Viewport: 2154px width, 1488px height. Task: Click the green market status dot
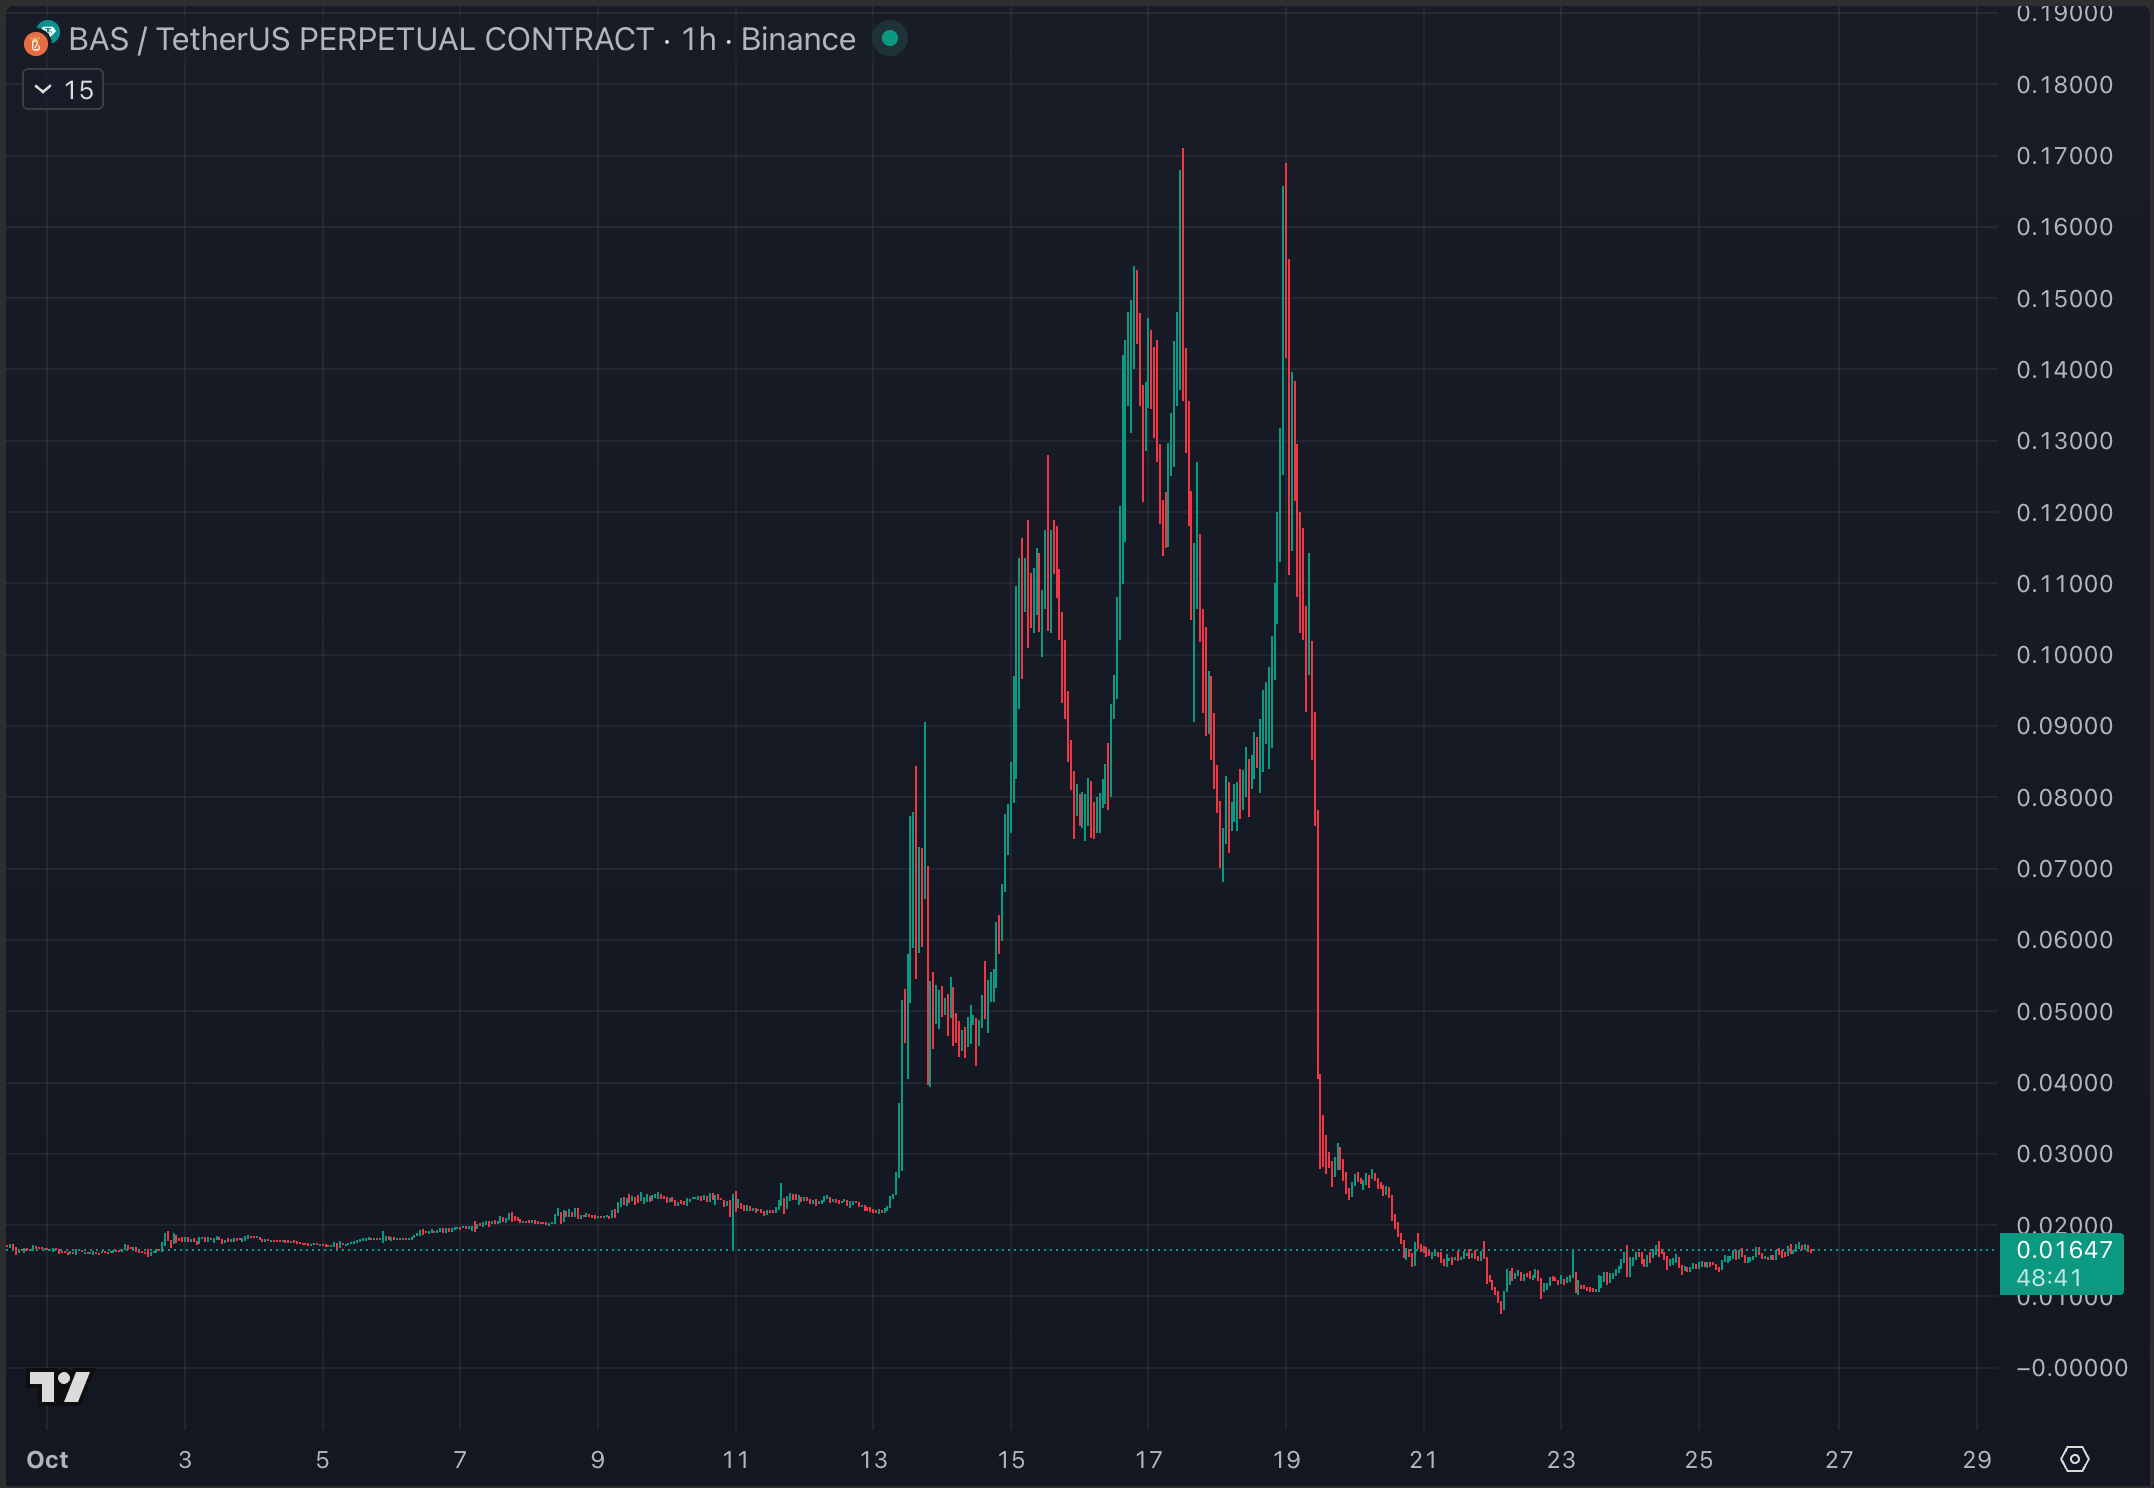click(889, 39)
